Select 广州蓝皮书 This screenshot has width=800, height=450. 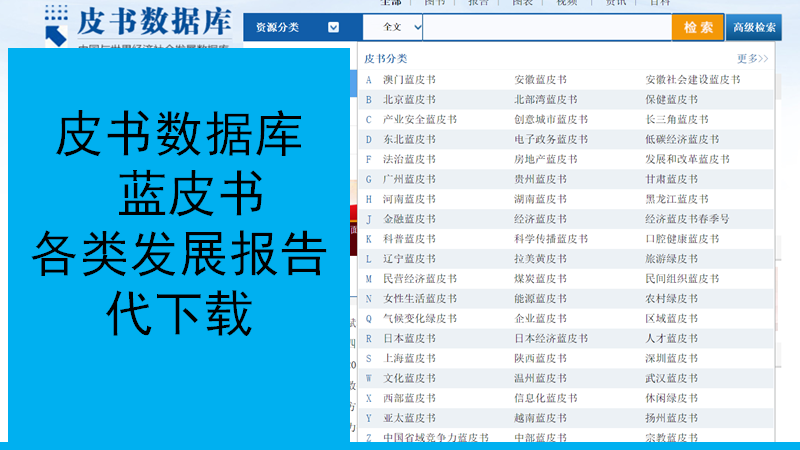(x=409, y=179)
